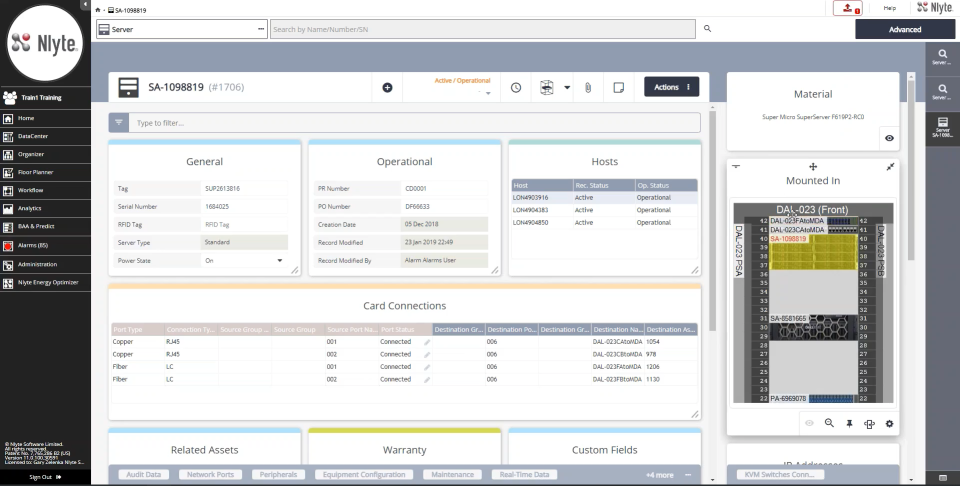Expand the +4 more tabs
Screen dimensions: 960x486
659,475
